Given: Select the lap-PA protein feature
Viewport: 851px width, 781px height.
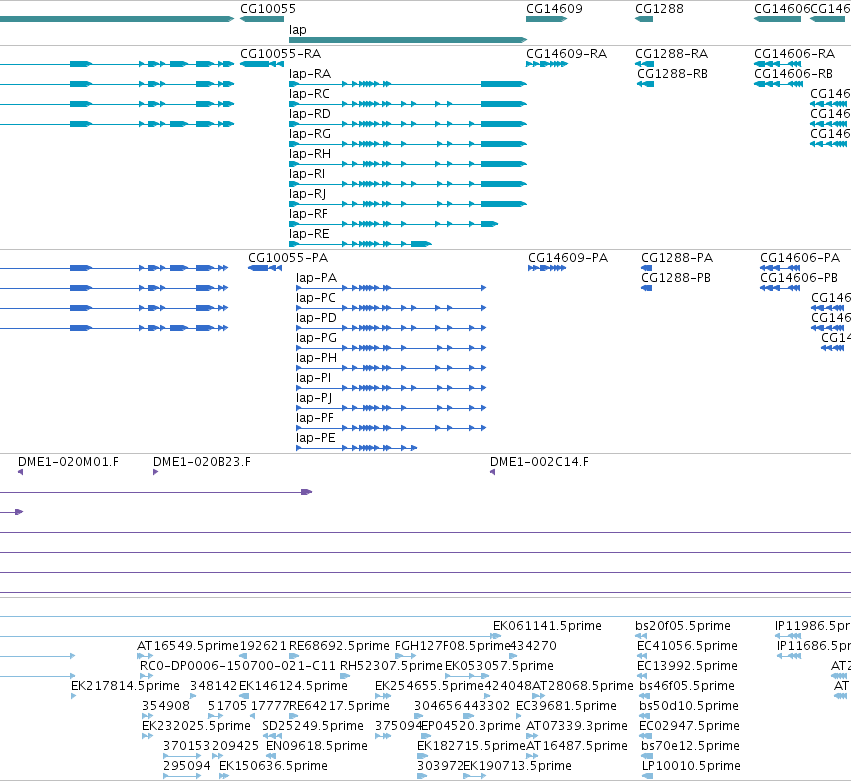Looking at the screenshot, I should click(x=391, y=288).
